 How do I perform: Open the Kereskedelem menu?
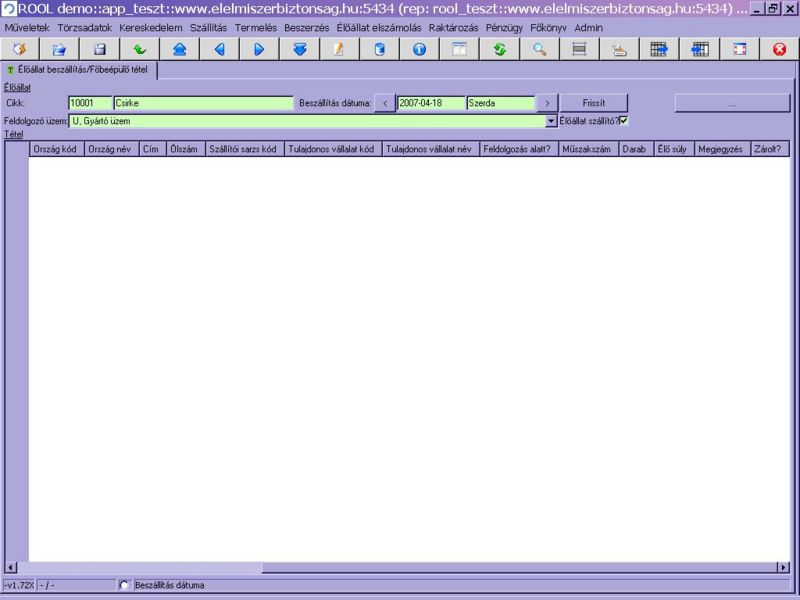tap(150, 27)
